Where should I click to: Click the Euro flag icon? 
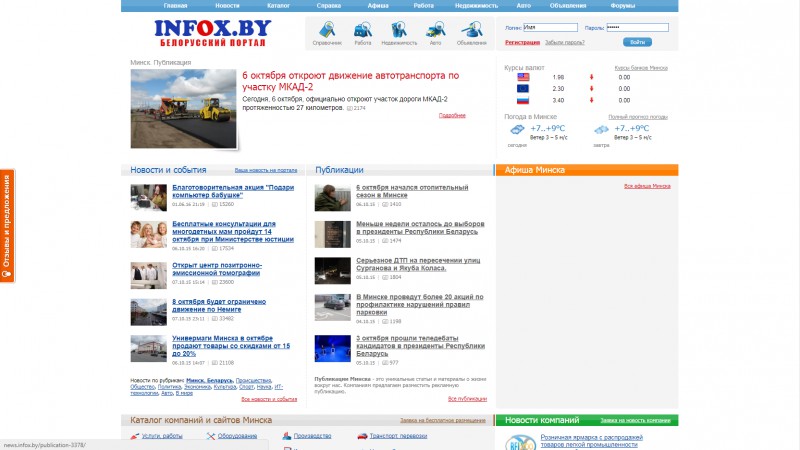coord(523,88)
